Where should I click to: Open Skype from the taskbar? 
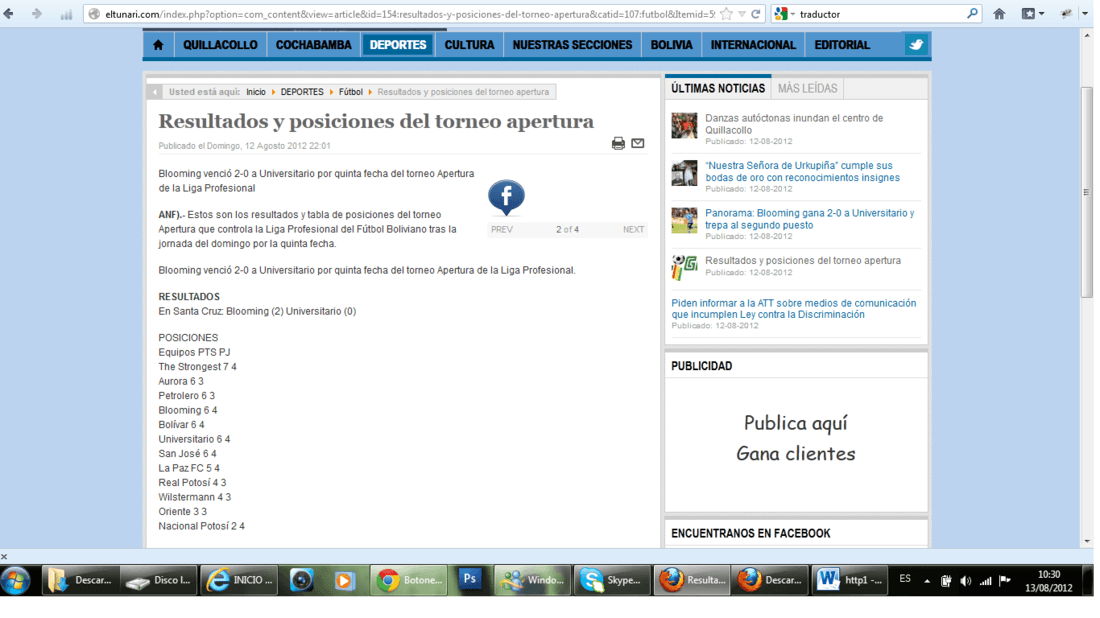tap(611, 580)
